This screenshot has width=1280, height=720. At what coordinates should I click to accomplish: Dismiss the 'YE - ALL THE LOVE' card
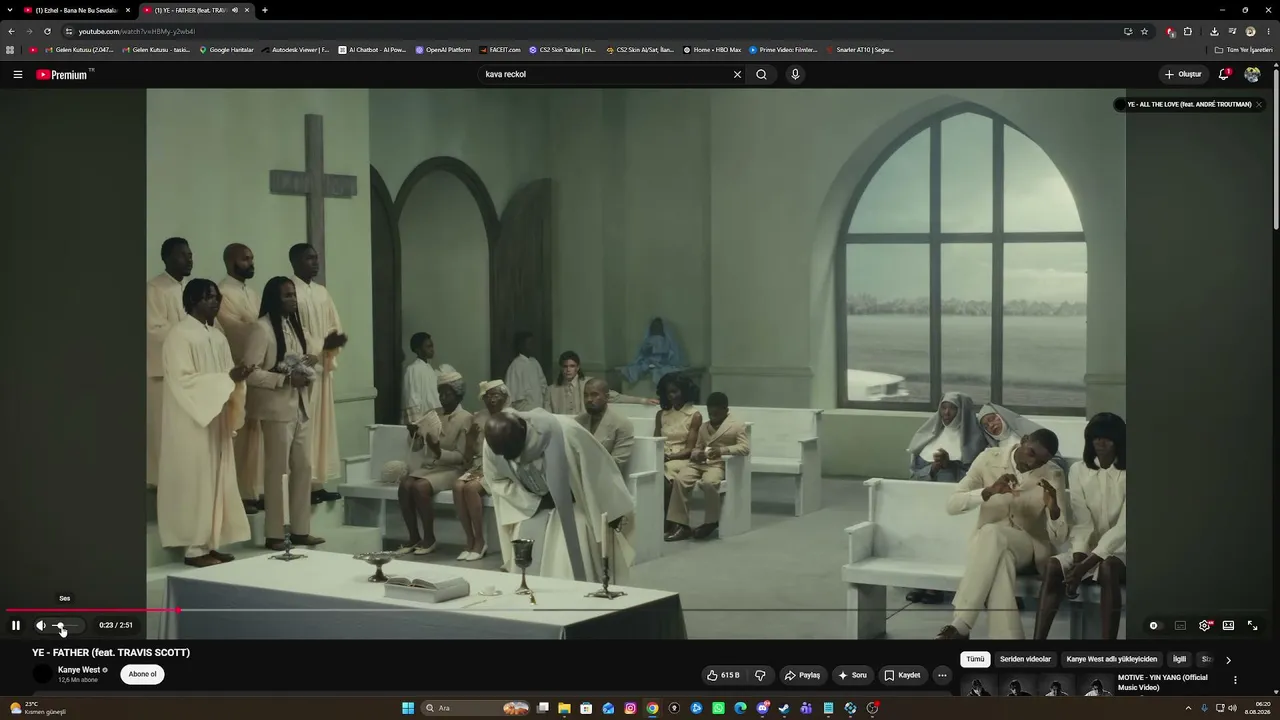(x=1258, y=104)
